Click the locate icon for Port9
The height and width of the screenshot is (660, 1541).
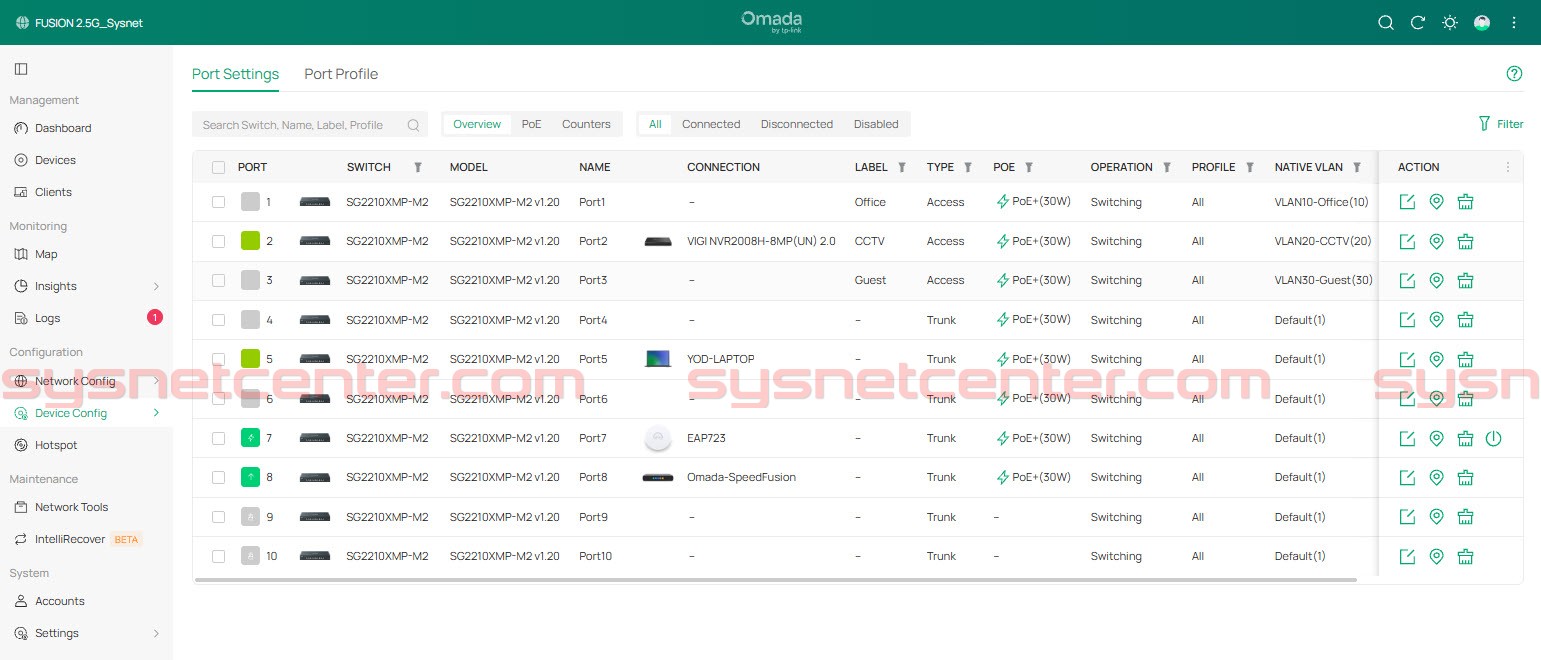[1436, 517]
